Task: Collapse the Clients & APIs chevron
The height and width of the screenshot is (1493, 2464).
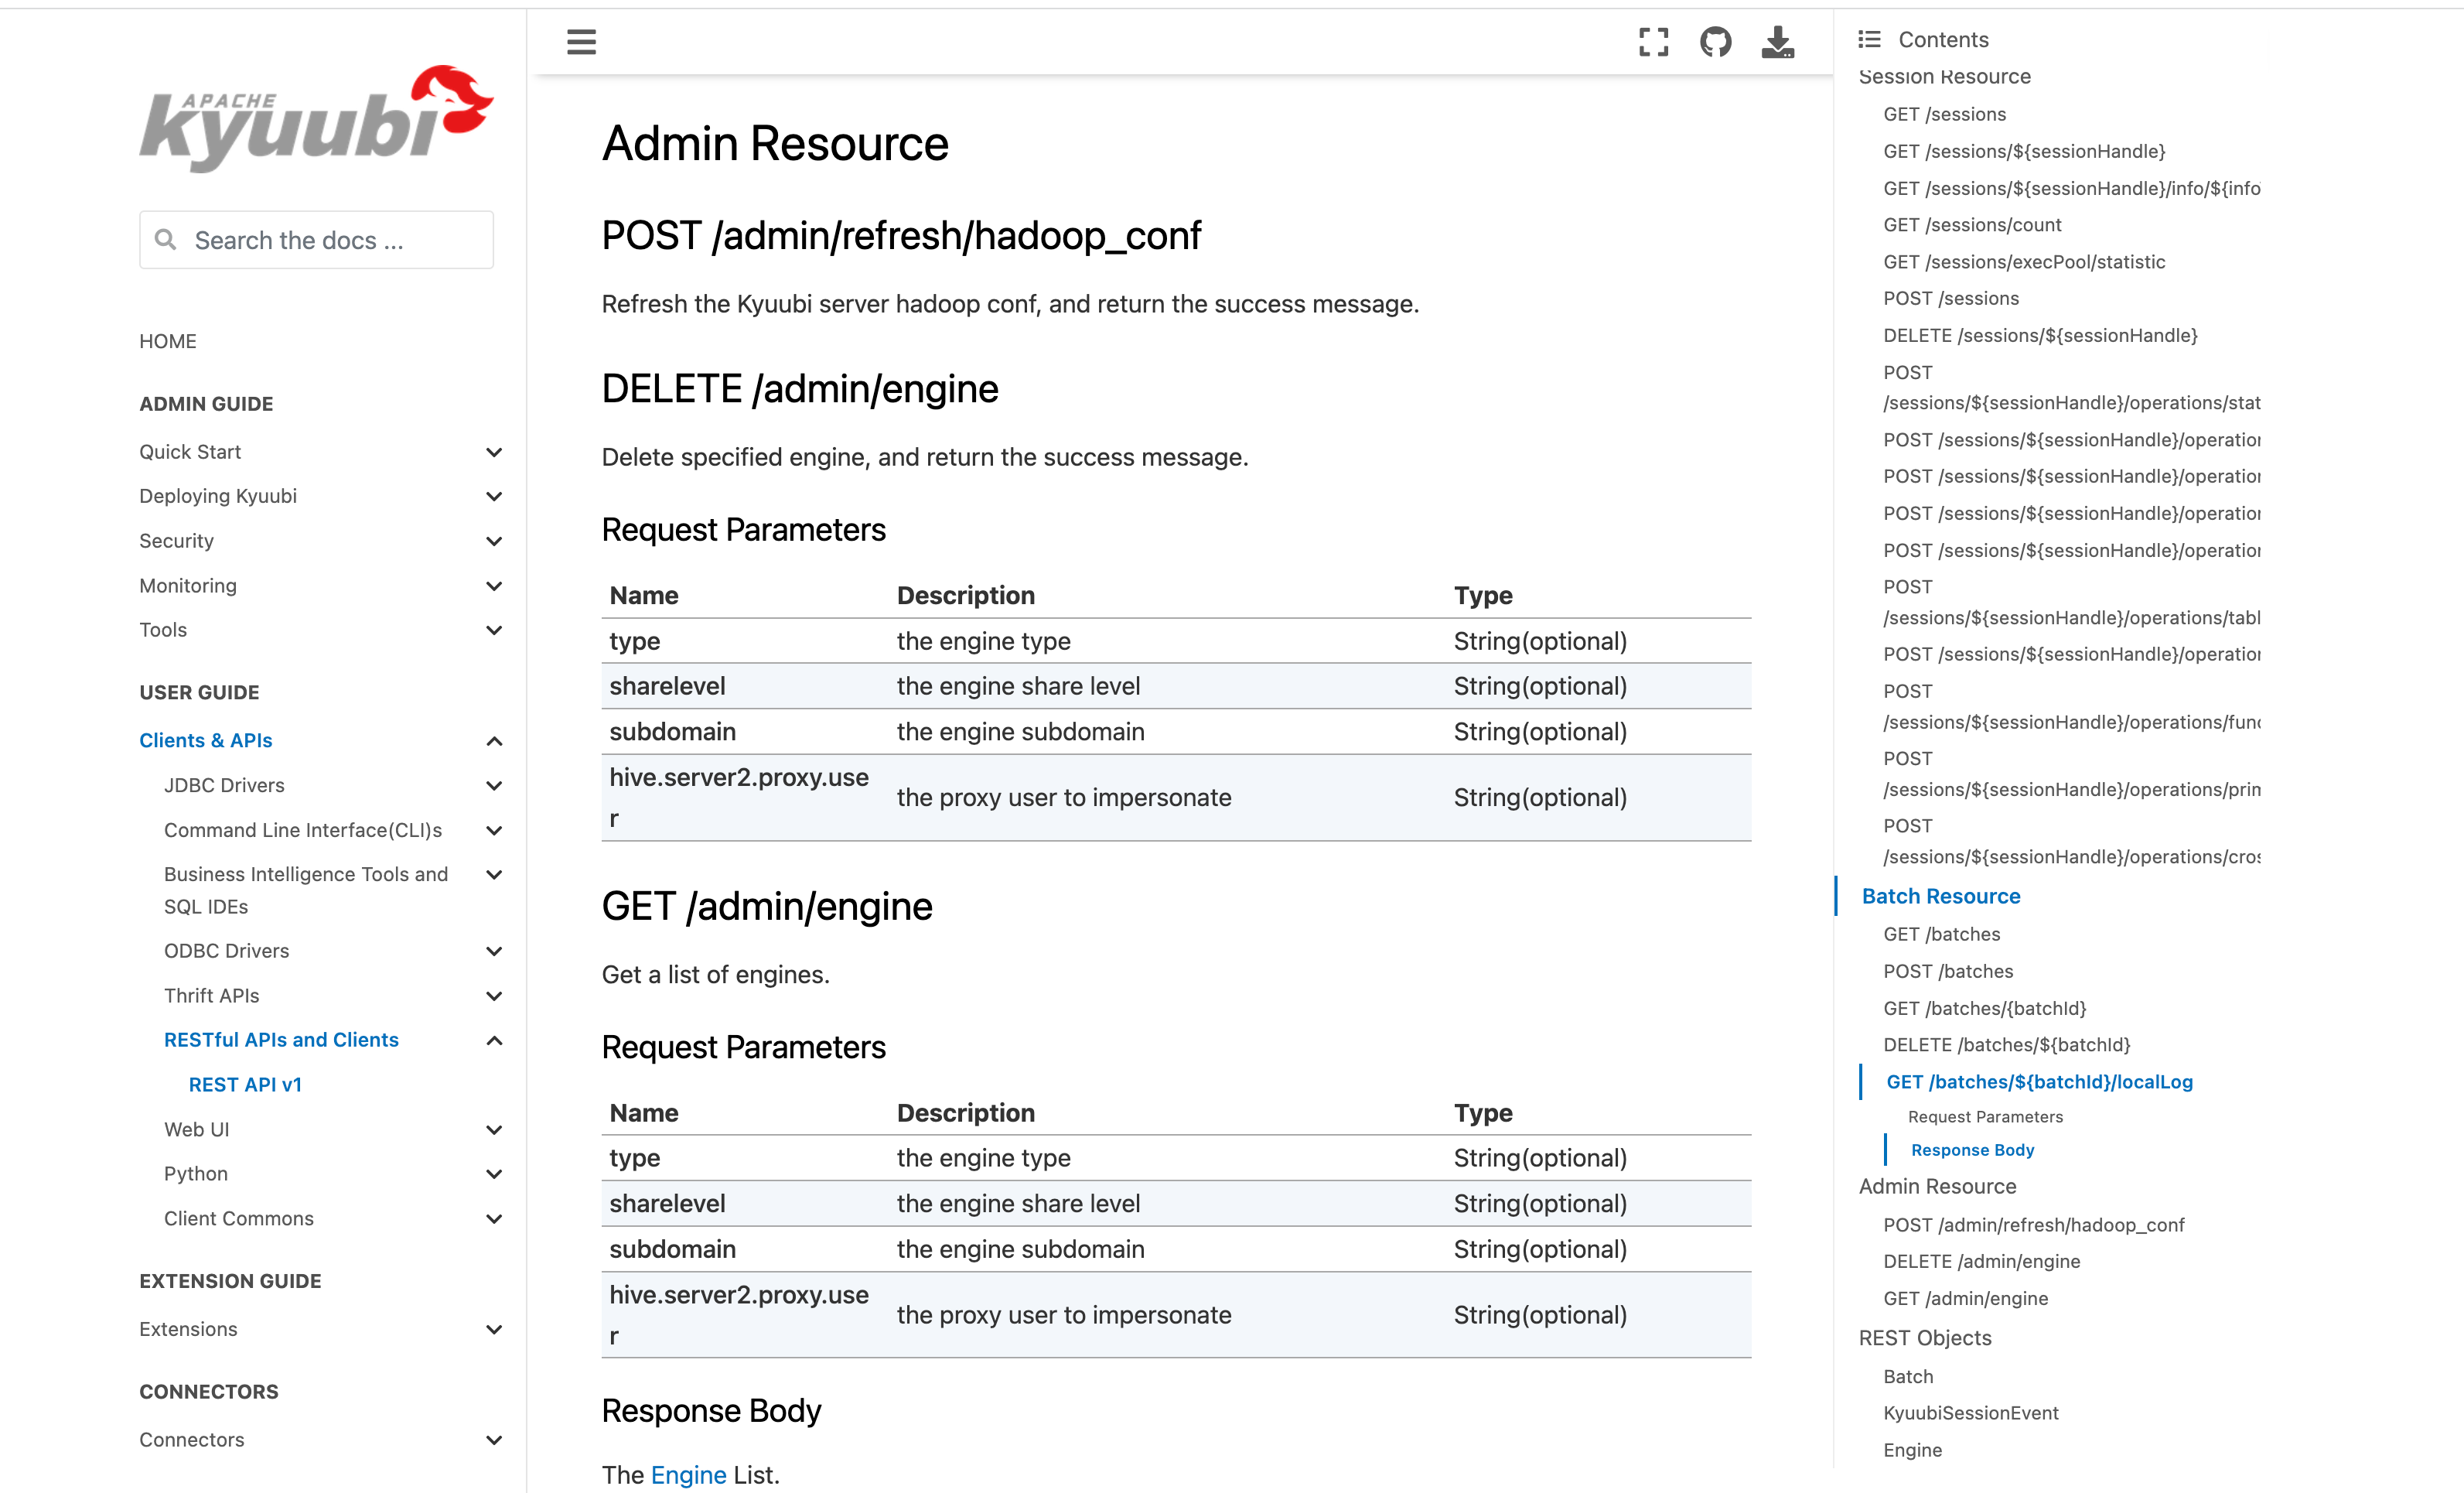Action: tap(494, 741)
